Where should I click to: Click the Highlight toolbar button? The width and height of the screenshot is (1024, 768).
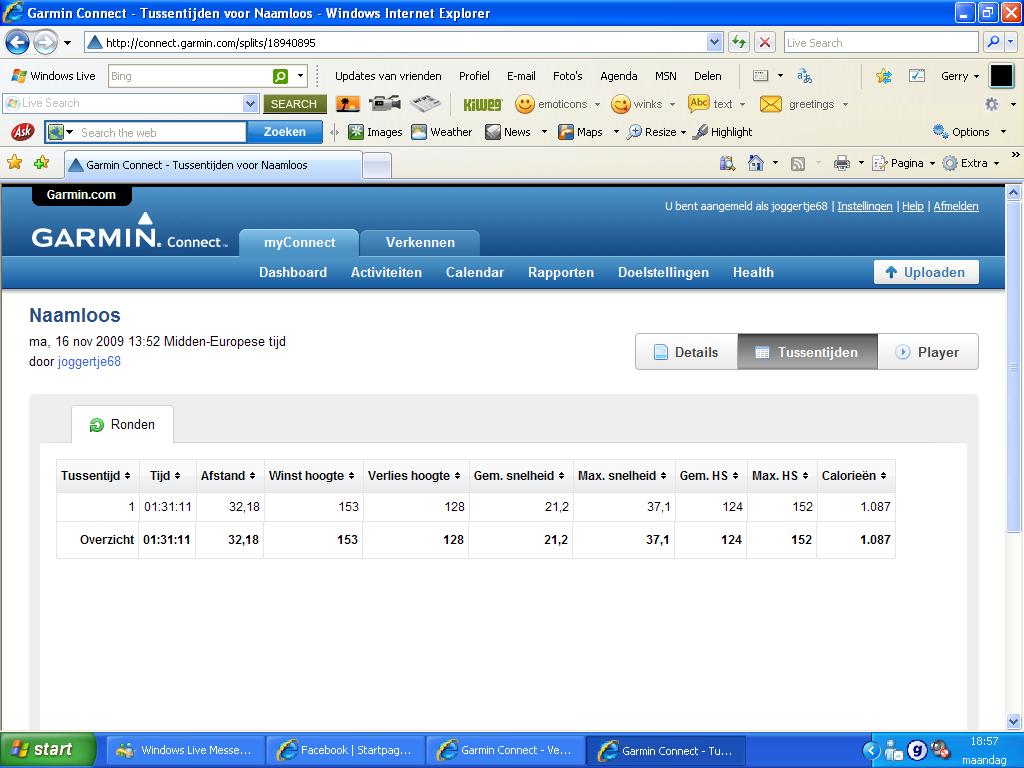pyautogui.click(x=722, y=132)
